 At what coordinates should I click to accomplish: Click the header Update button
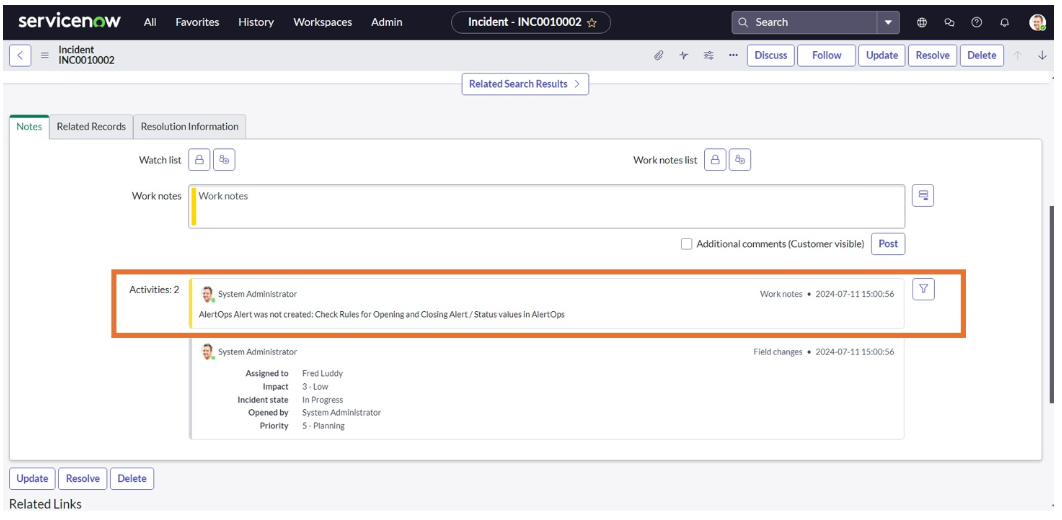(882, 56)
